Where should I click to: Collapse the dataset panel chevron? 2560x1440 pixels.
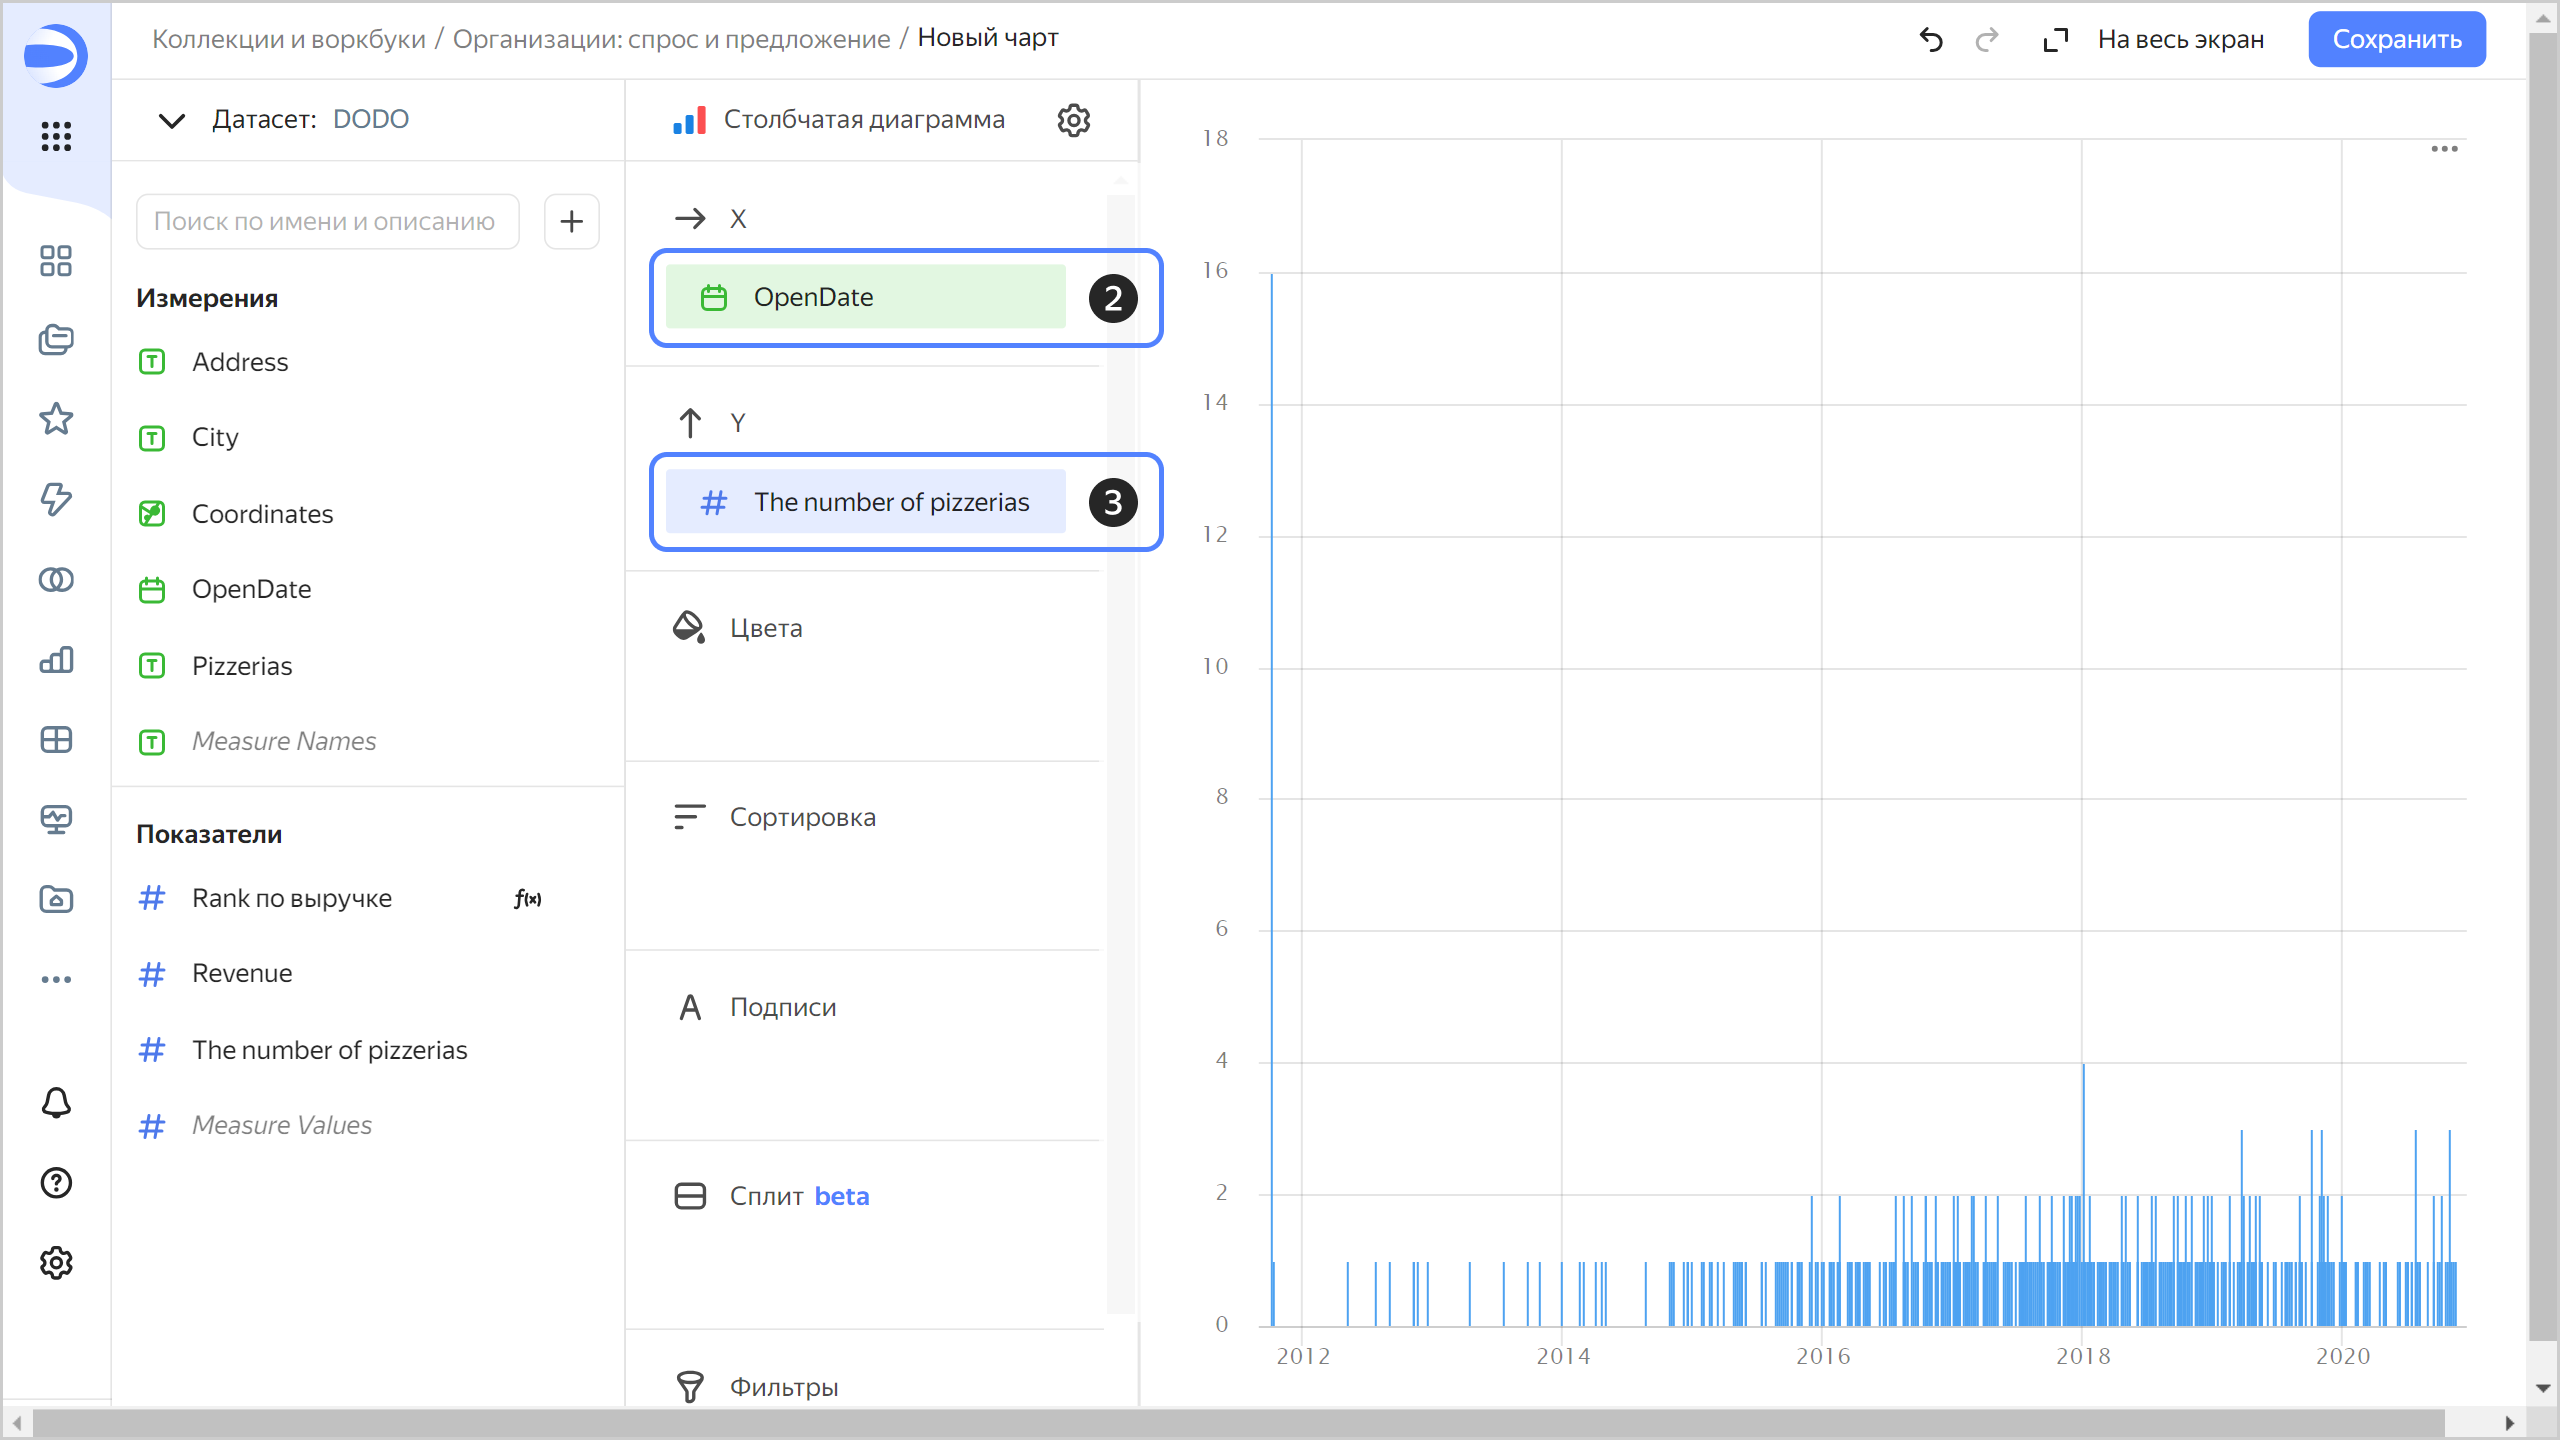tap(172, 120)
